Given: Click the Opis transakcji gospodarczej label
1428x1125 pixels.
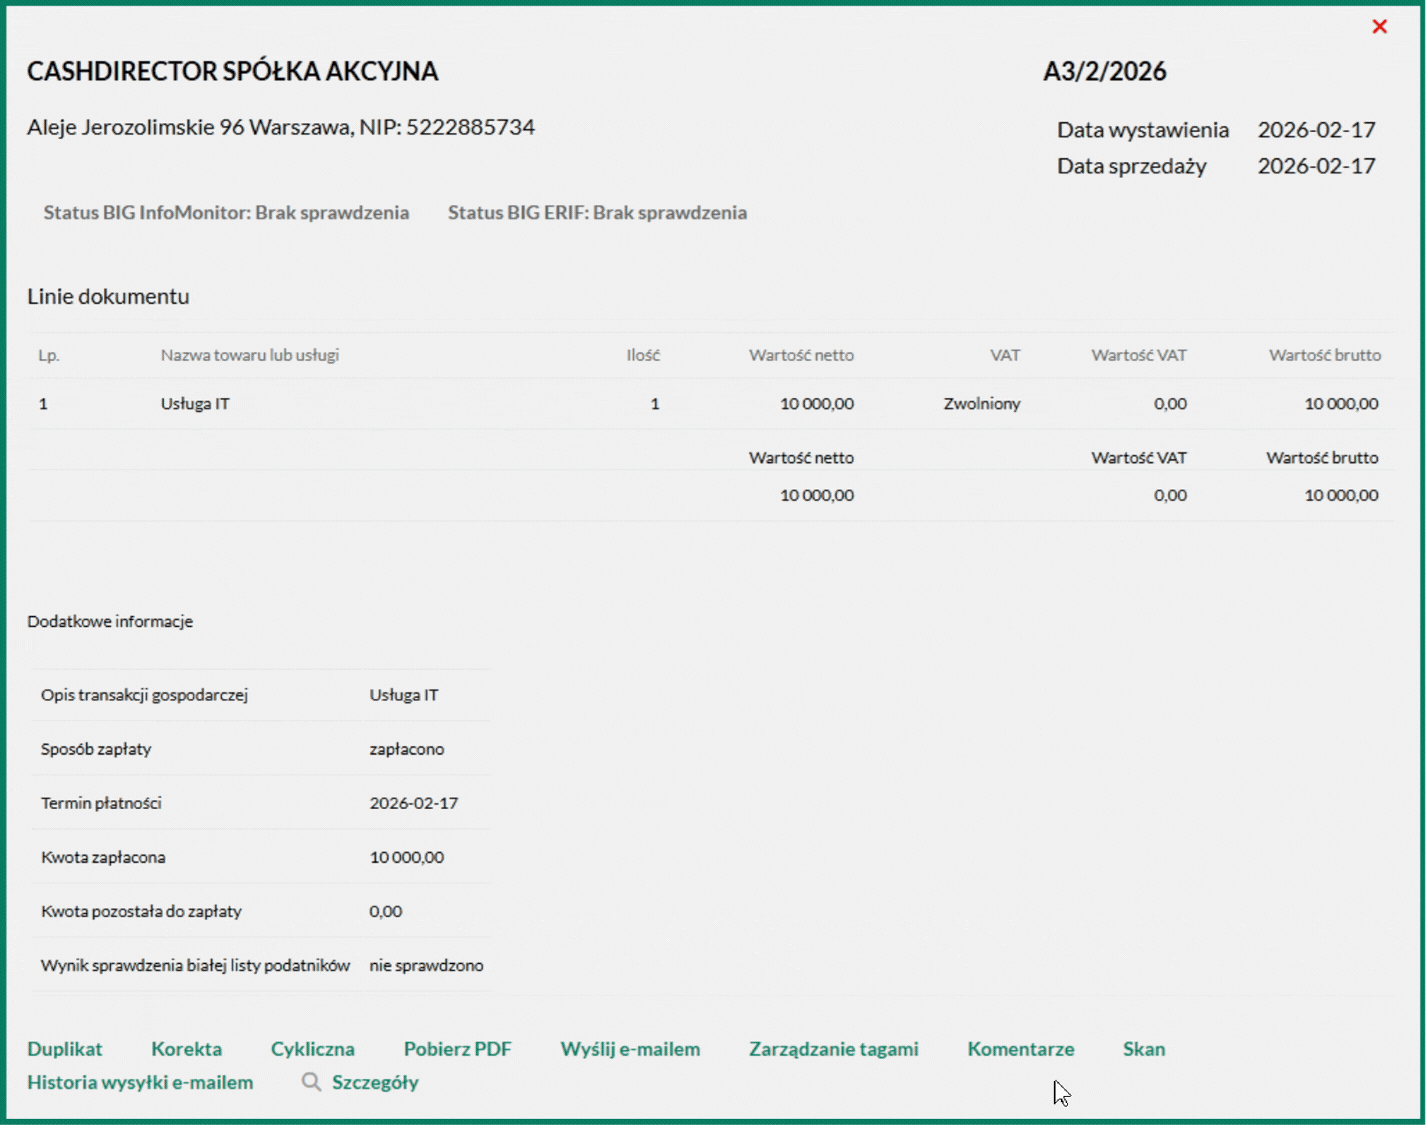Looking at the screenshot, I should [144, 695].
